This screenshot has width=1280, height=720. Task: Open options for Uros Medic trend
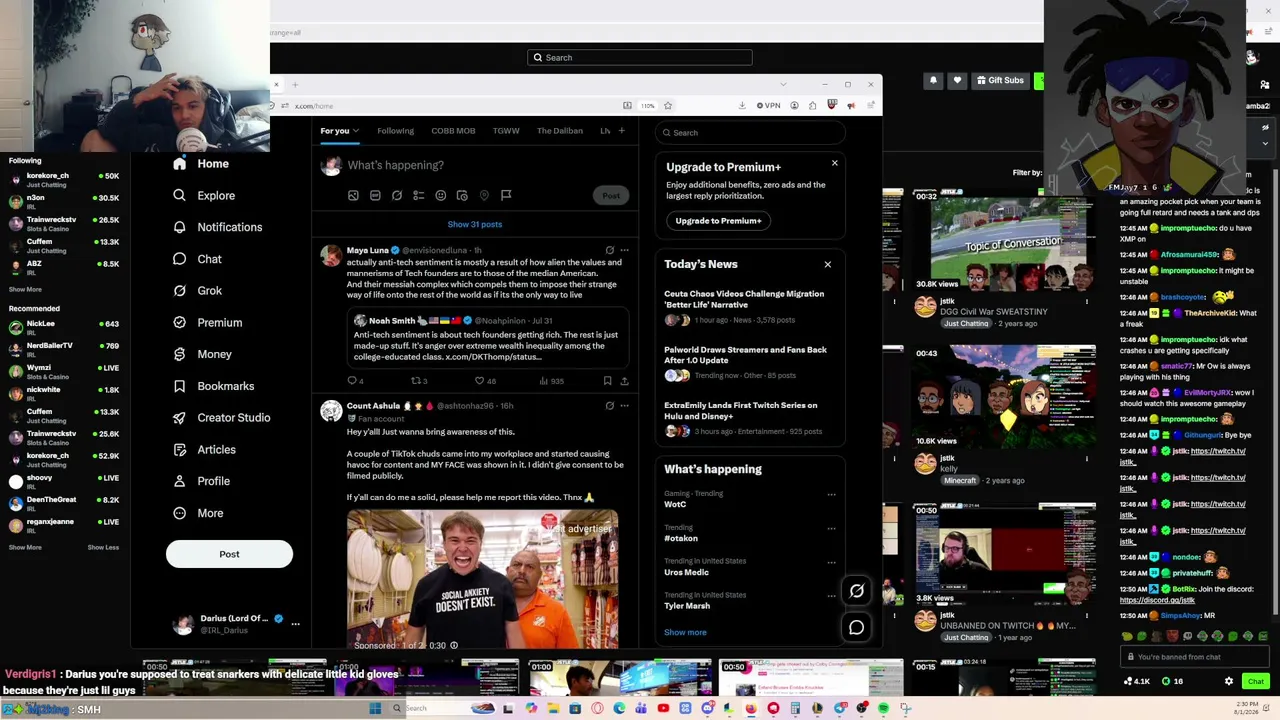tap(831, 563)
